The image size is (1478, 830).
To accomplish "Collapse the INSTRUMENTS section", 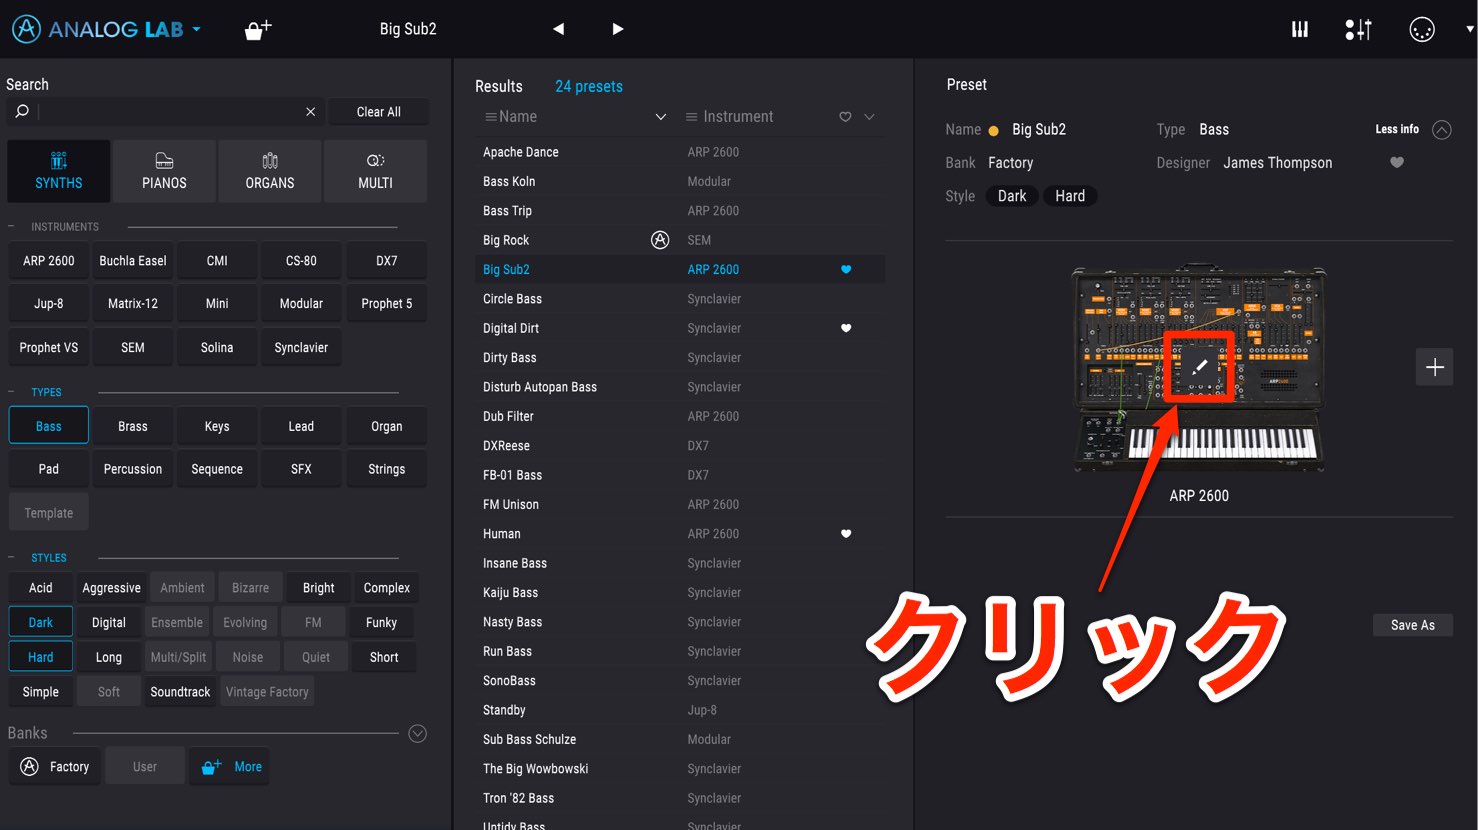I will click(11, 227).
